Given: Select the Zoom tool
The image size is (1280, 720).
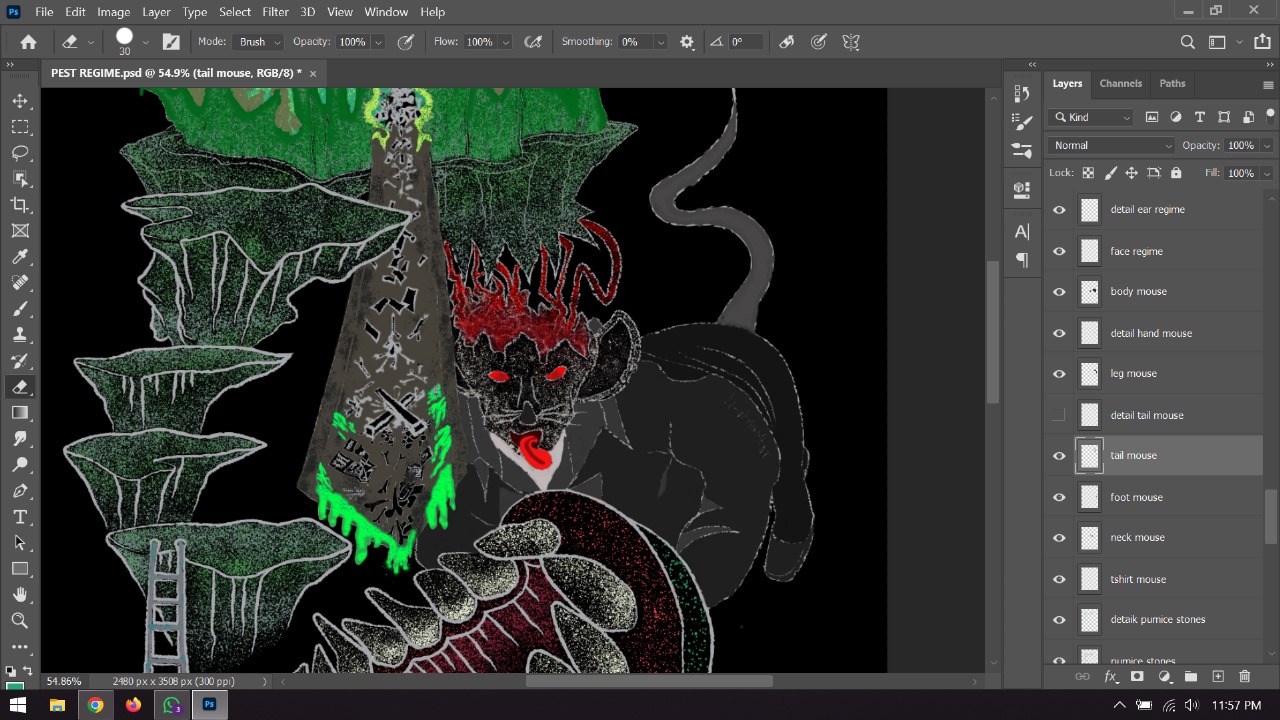Looking at the screenshot, I should pyautogui.click(x=20, y=621).
